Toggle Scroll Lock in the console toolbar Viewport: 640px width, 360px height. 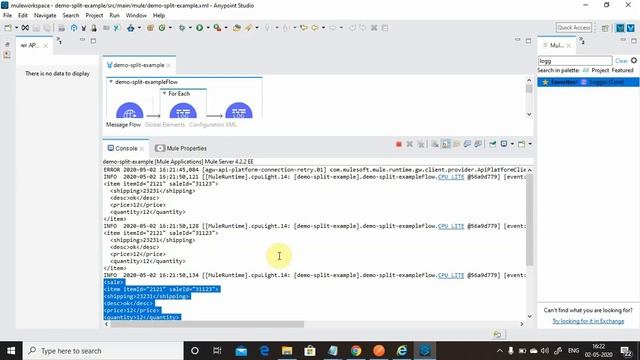(446, 144)
